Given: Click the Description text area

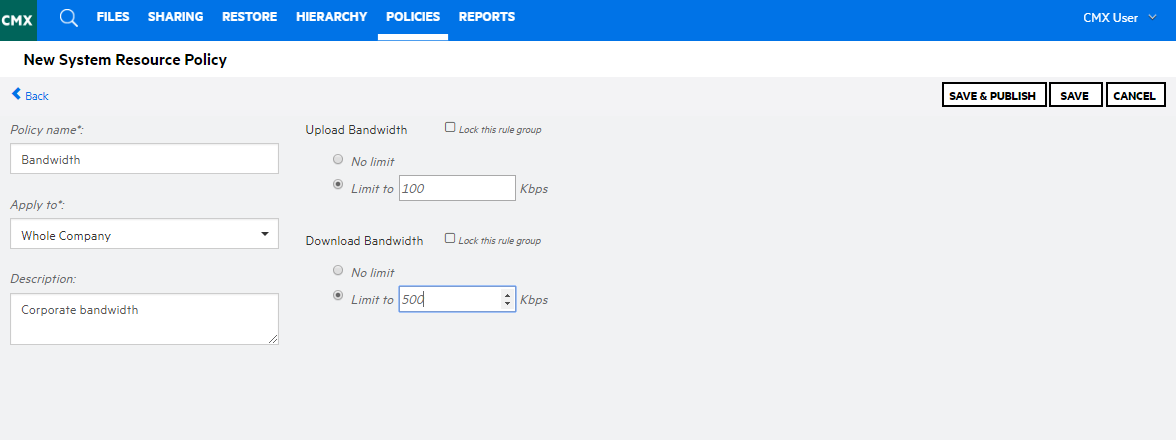Looking at the screenshot, I should click(144, 319).
